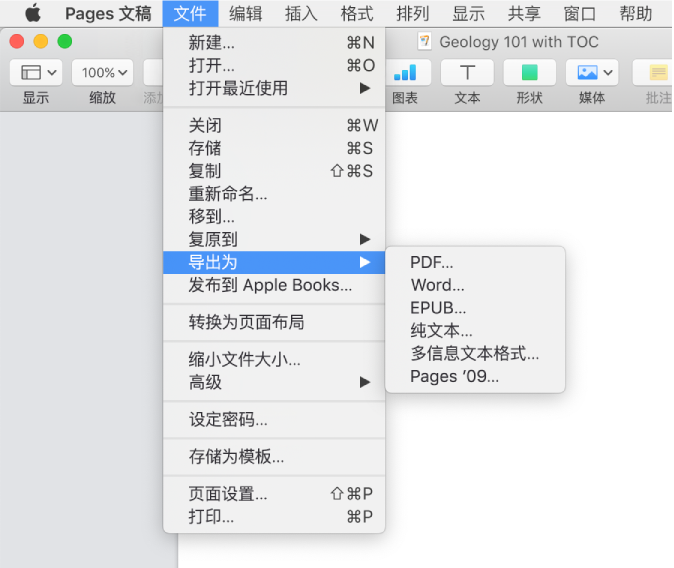Select 打印... menu entry
This screenshot has height=568, width=674.
tap(274, 516)
